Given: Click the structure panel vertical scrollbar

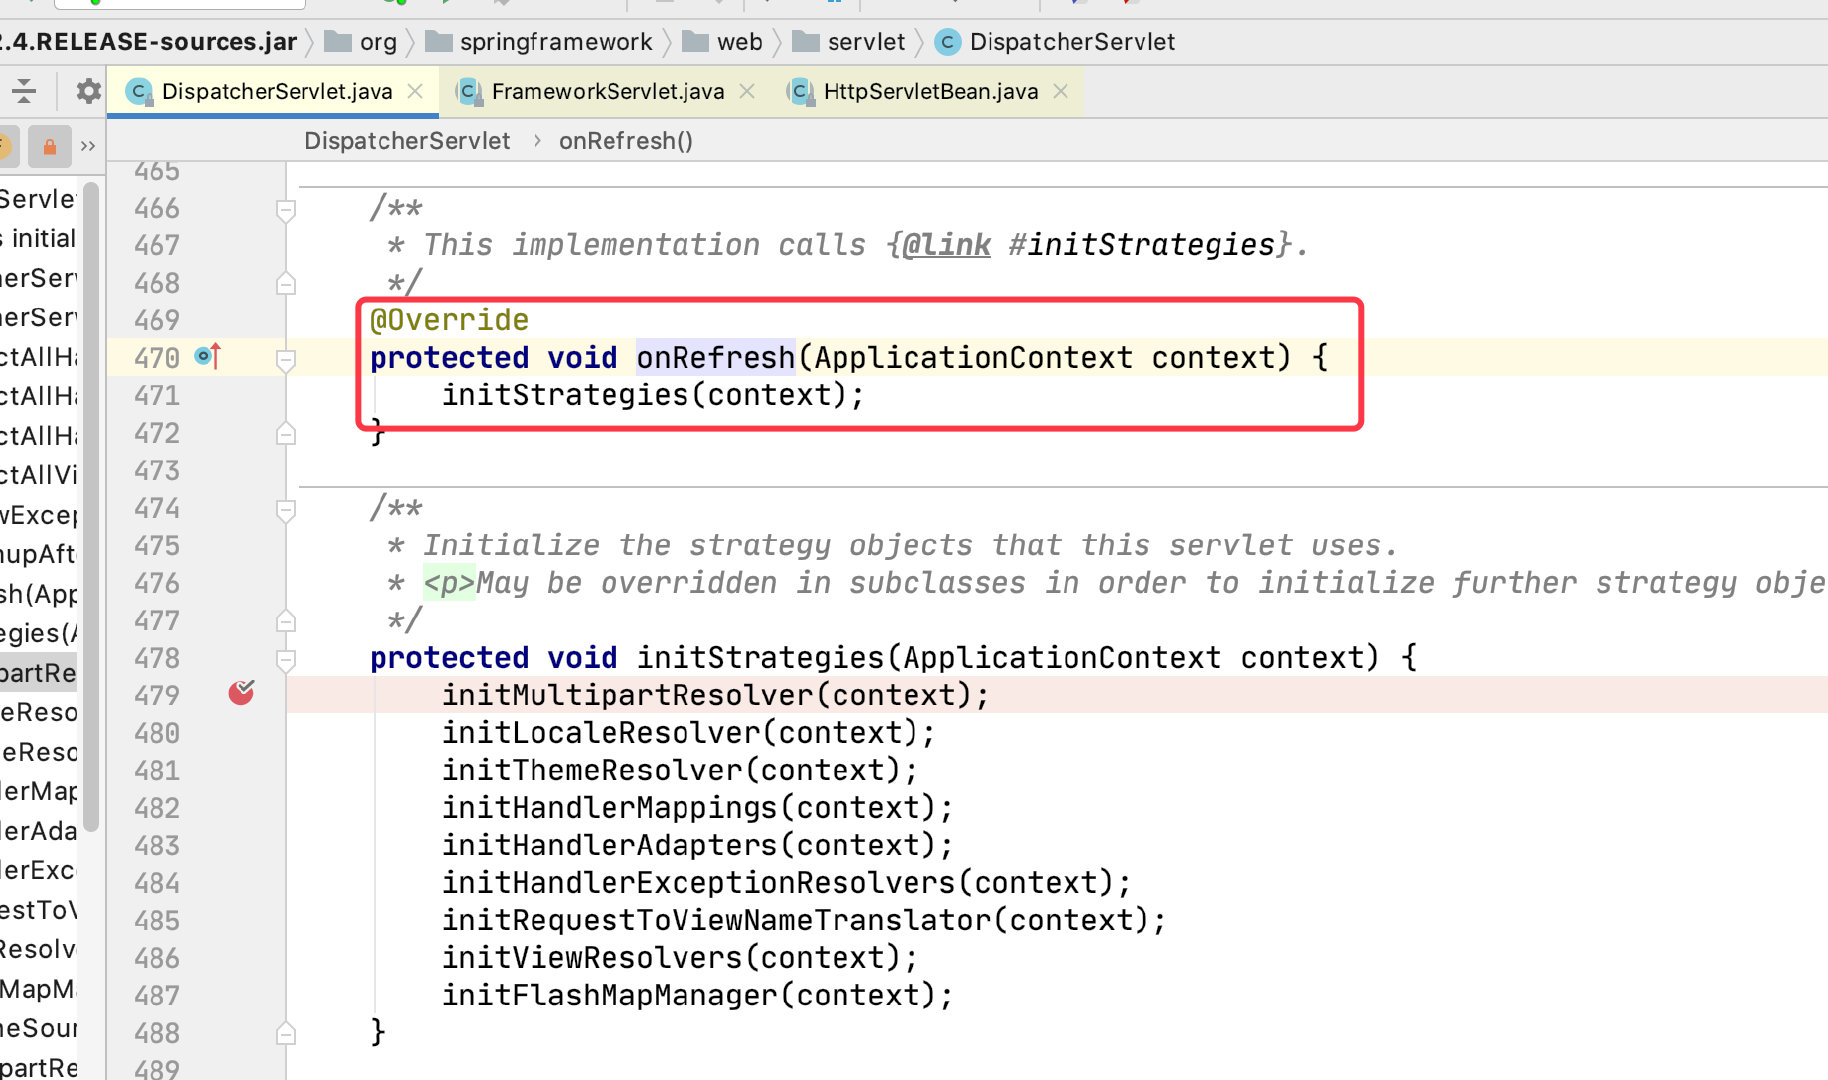Looking at the screenshot, I should [91, 506].
